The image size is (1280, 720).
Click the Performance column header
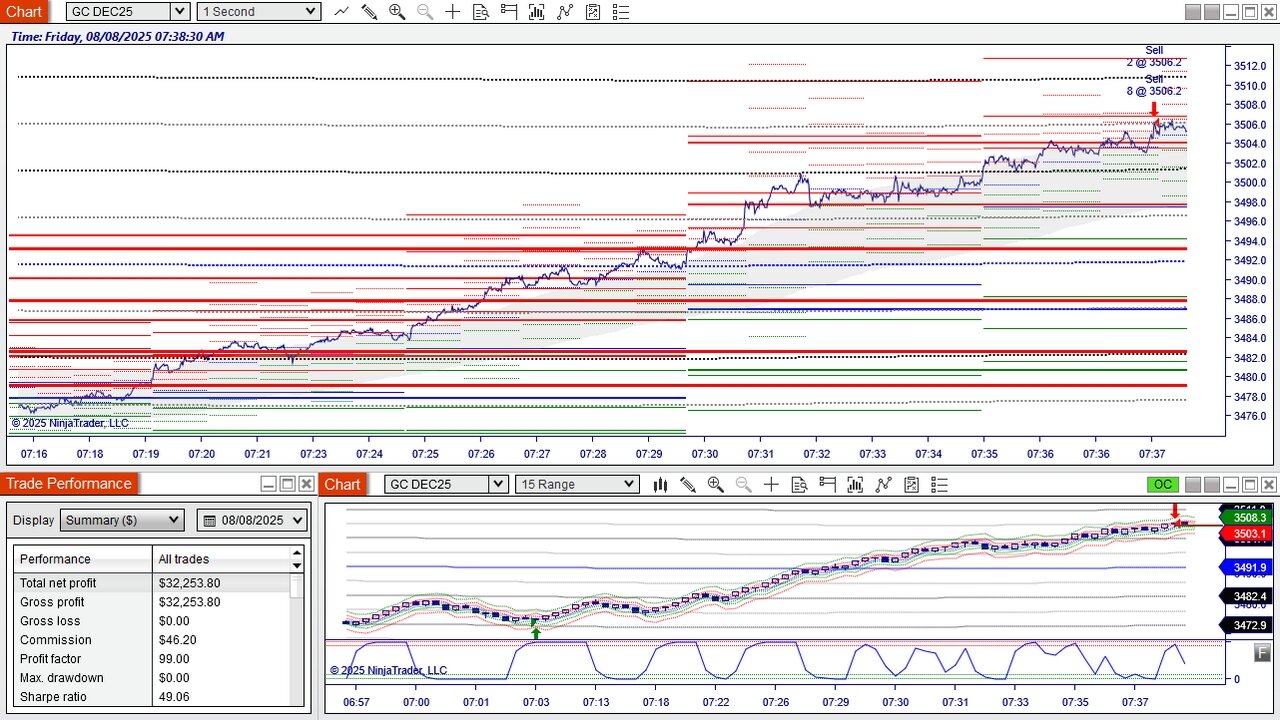[83, 559]
